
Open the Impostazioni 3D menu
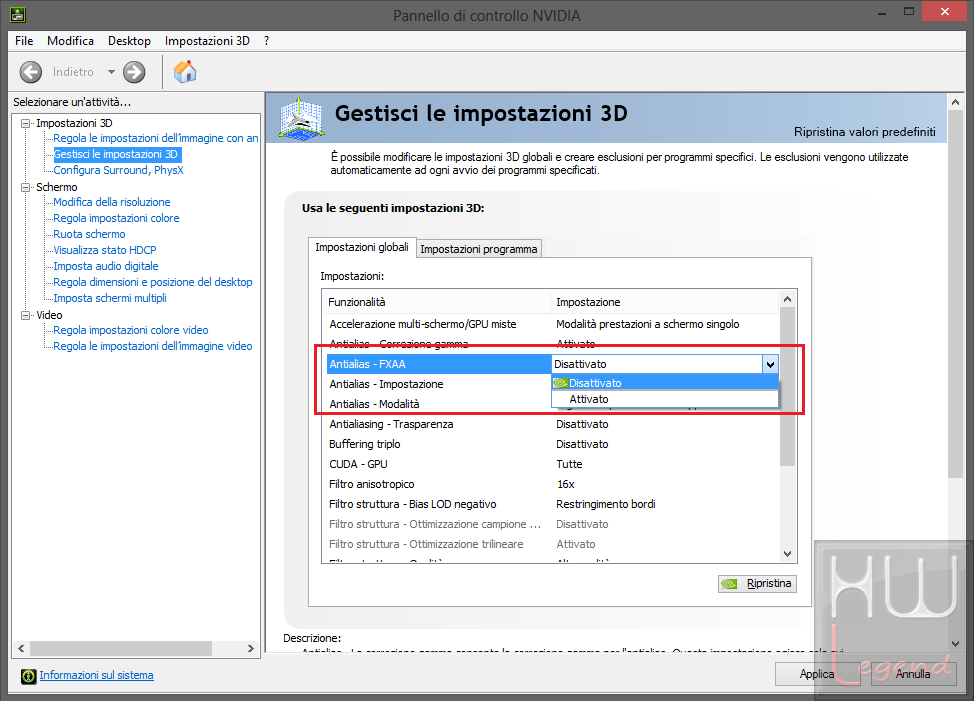coord(207,41)
